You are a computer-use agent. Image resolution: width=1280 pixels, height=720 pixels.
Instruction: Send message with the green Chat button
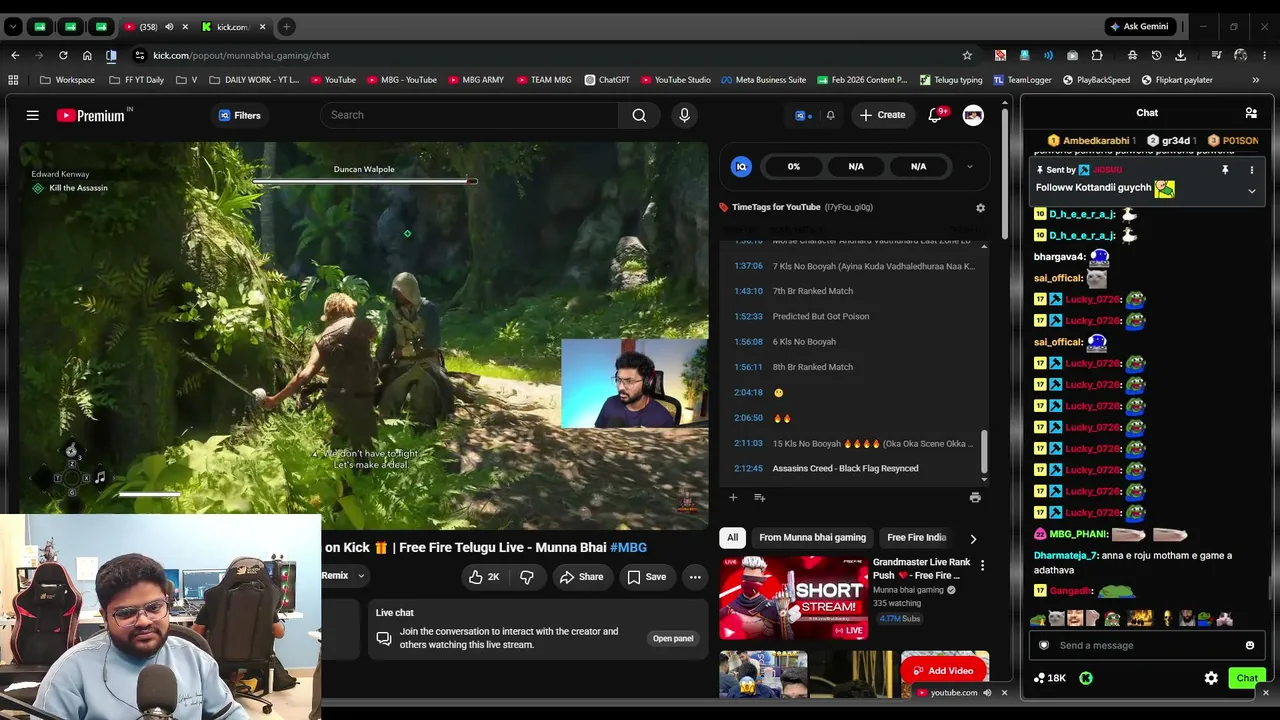pyautogui.click(x=1247, y=678)
